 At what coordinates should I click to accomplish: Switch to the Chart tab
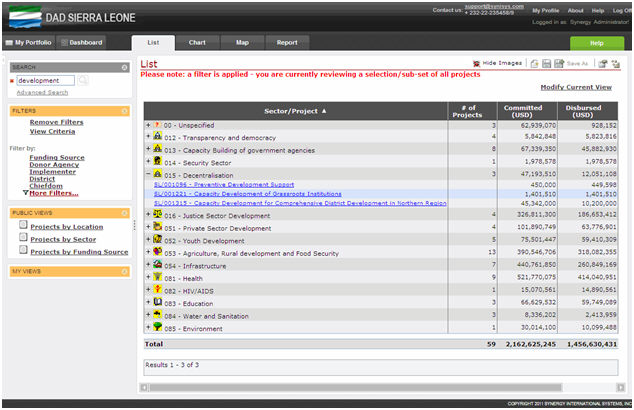coord(197,42)
